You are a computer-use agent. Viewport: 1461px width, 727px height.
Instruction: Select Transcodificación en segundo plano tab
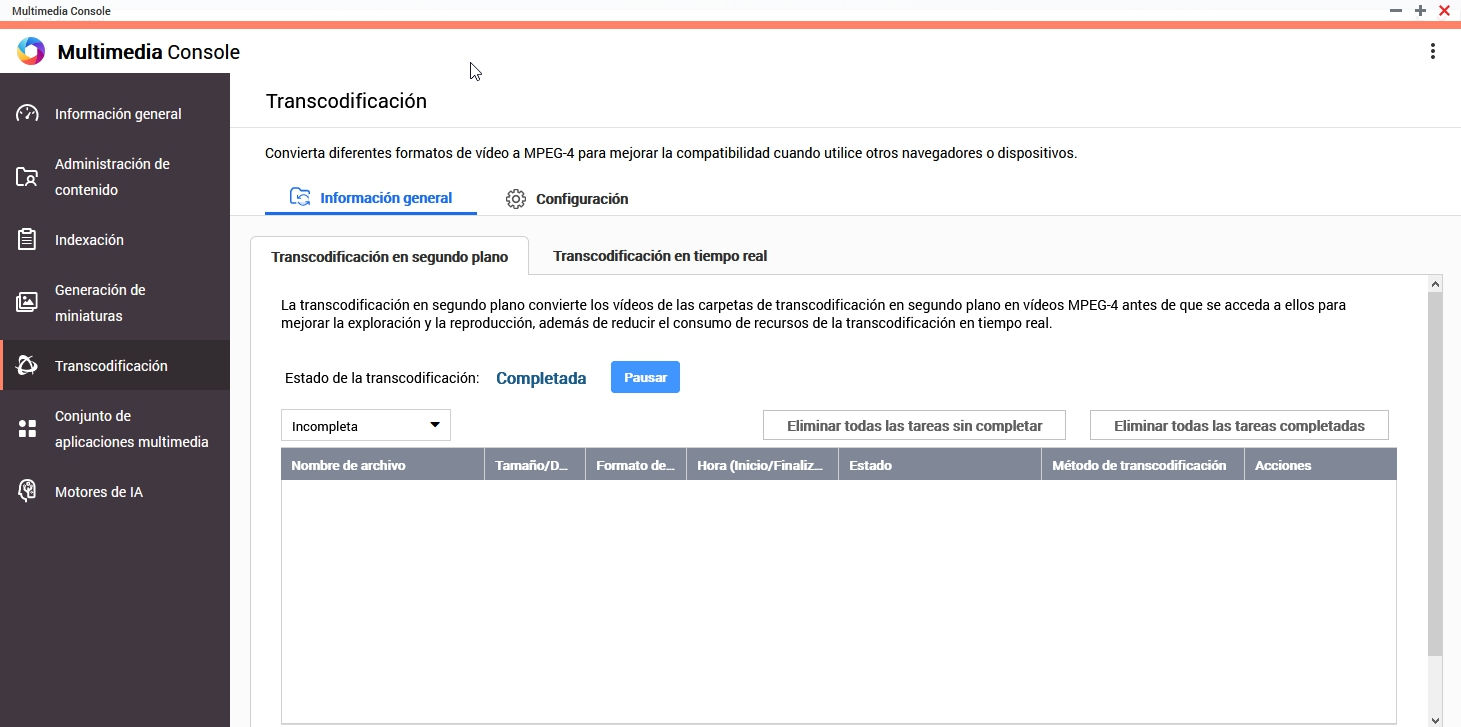389,257
